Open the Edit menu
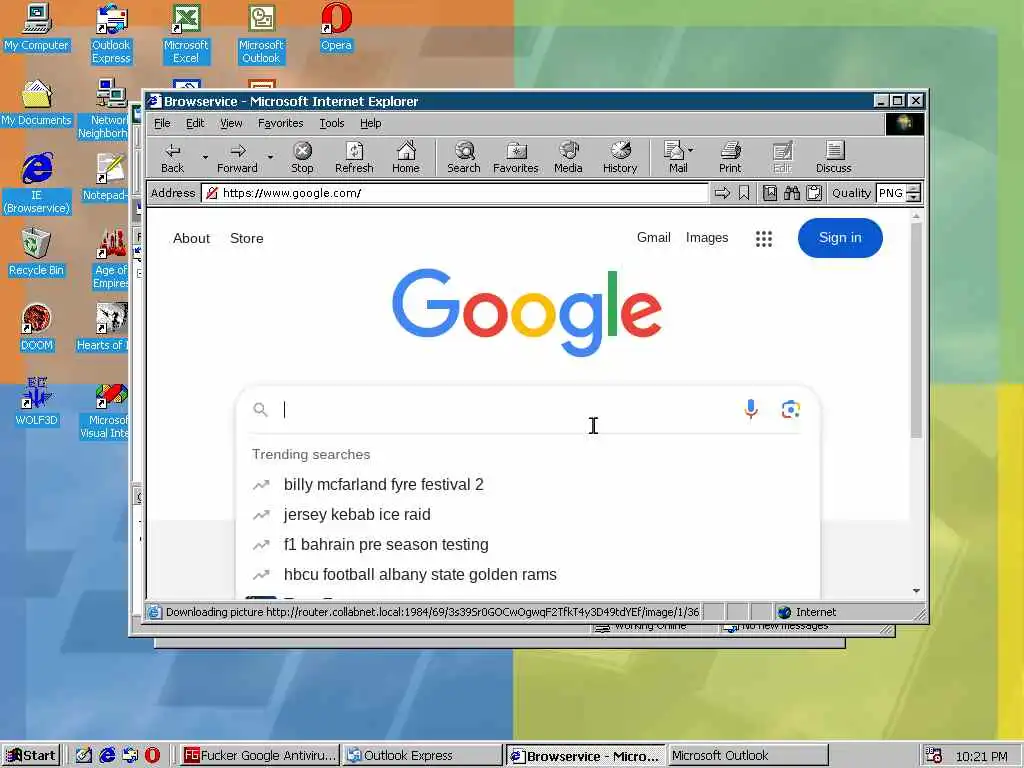The height and width of the screenshot is (768, 1024). click(x=195, y=123)
